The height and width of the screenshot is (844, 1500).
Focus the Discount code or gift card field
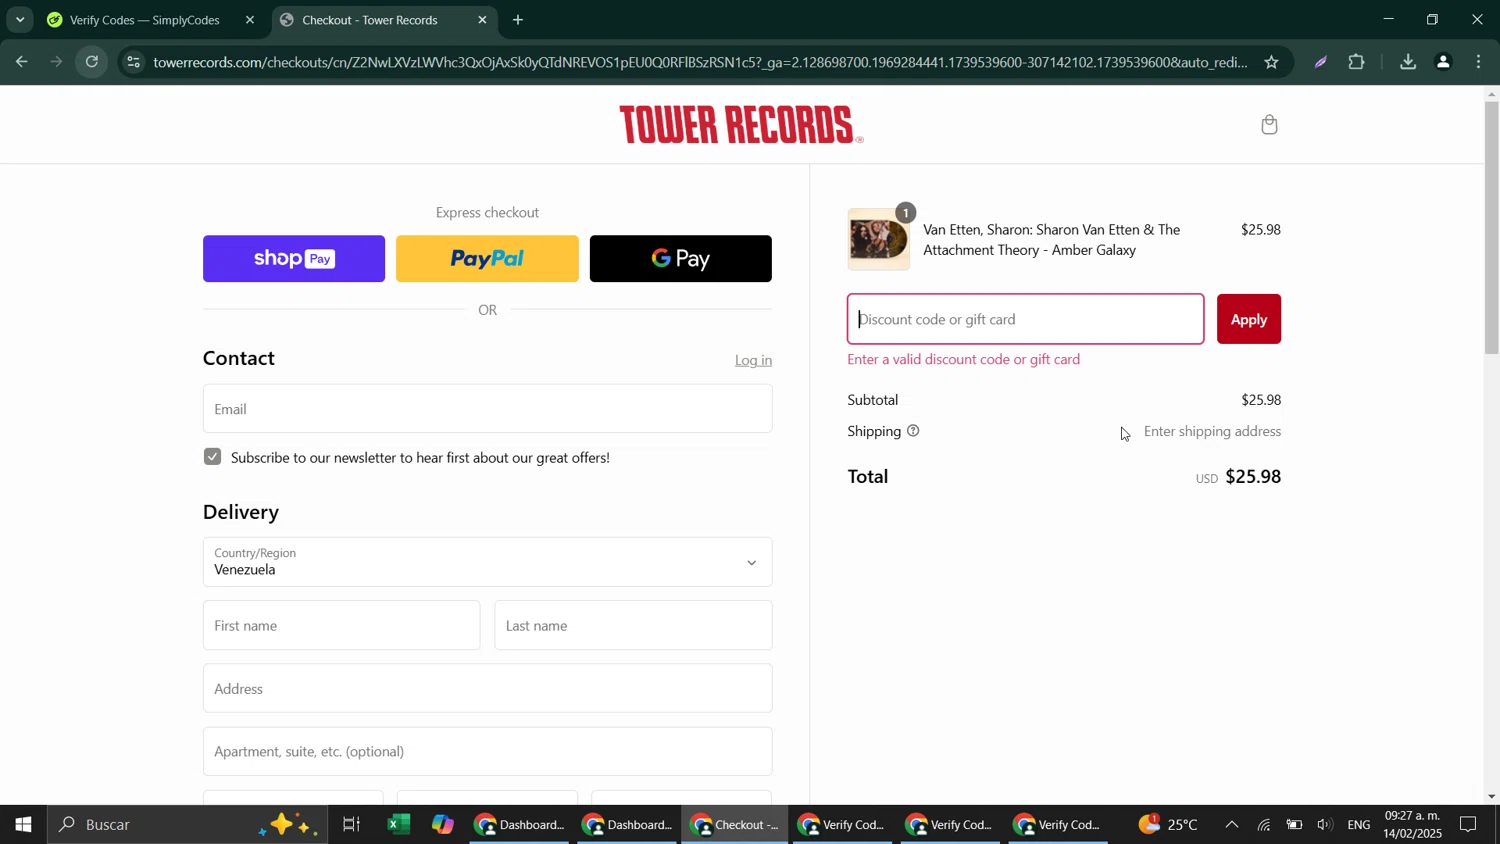pyautogui.click(x=1026, y=320)
